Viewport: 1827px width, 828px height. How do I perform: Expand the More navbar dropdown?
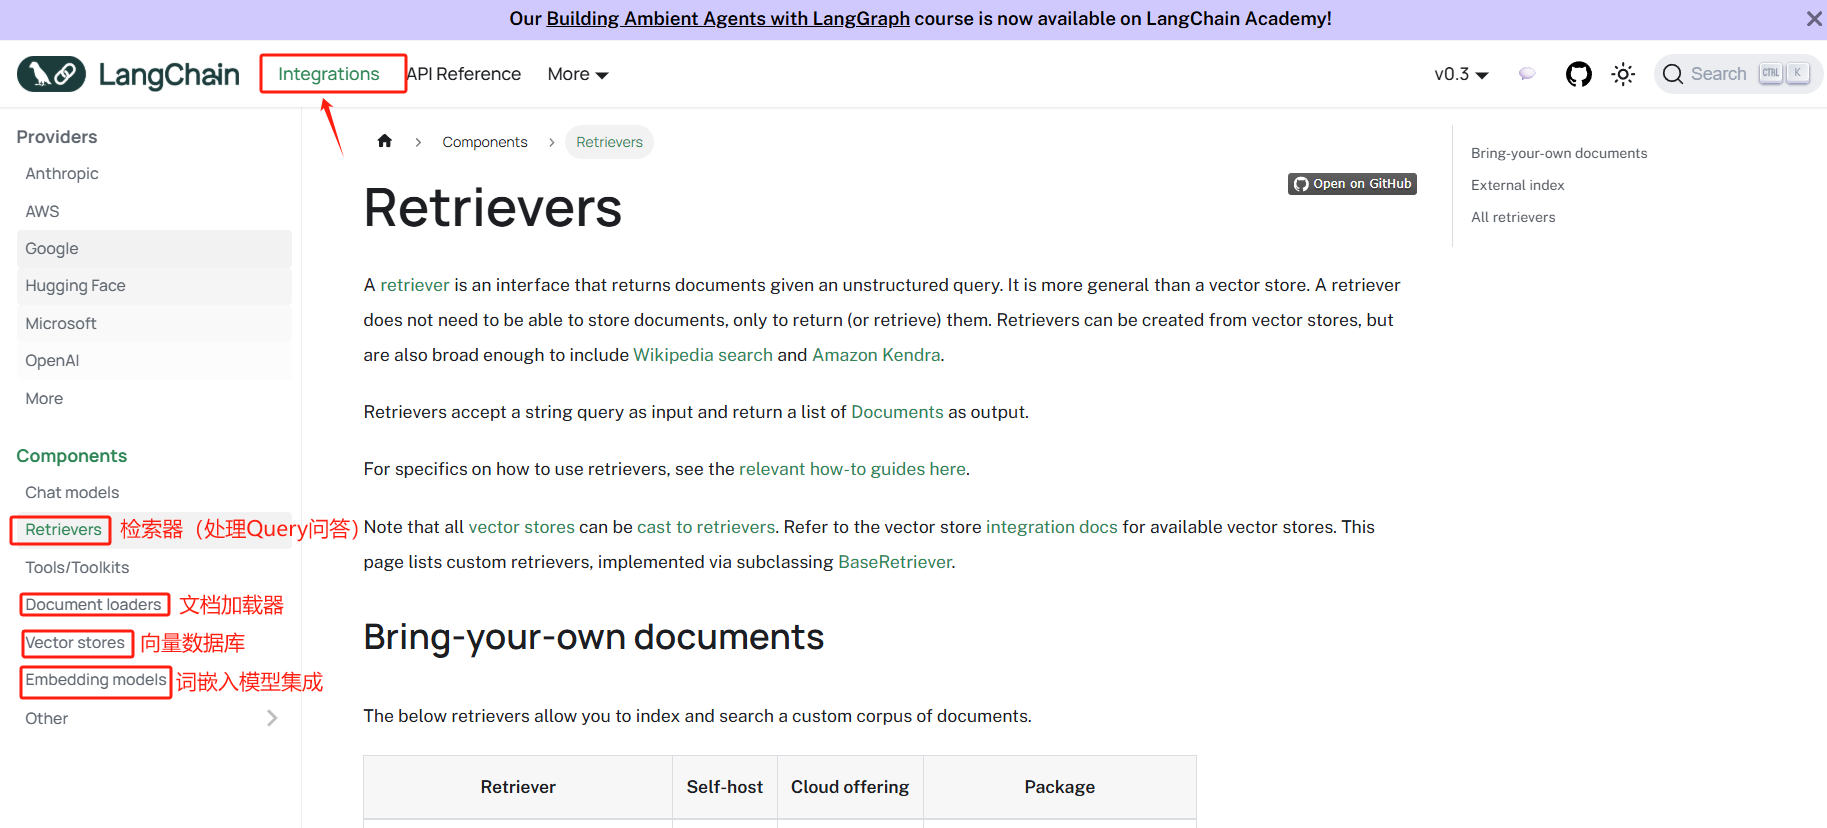(578, 74)
